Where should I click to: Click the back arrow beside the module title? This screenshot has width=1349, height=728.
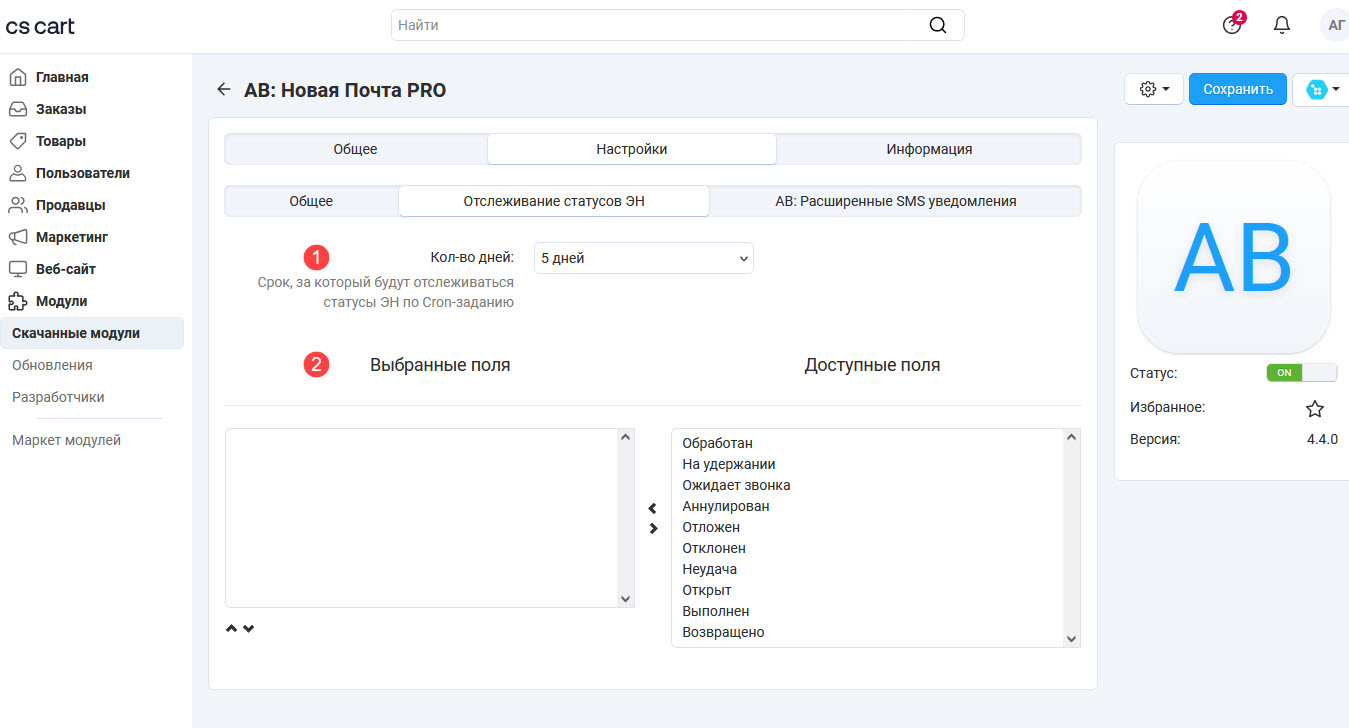click(x=223, y=90)
